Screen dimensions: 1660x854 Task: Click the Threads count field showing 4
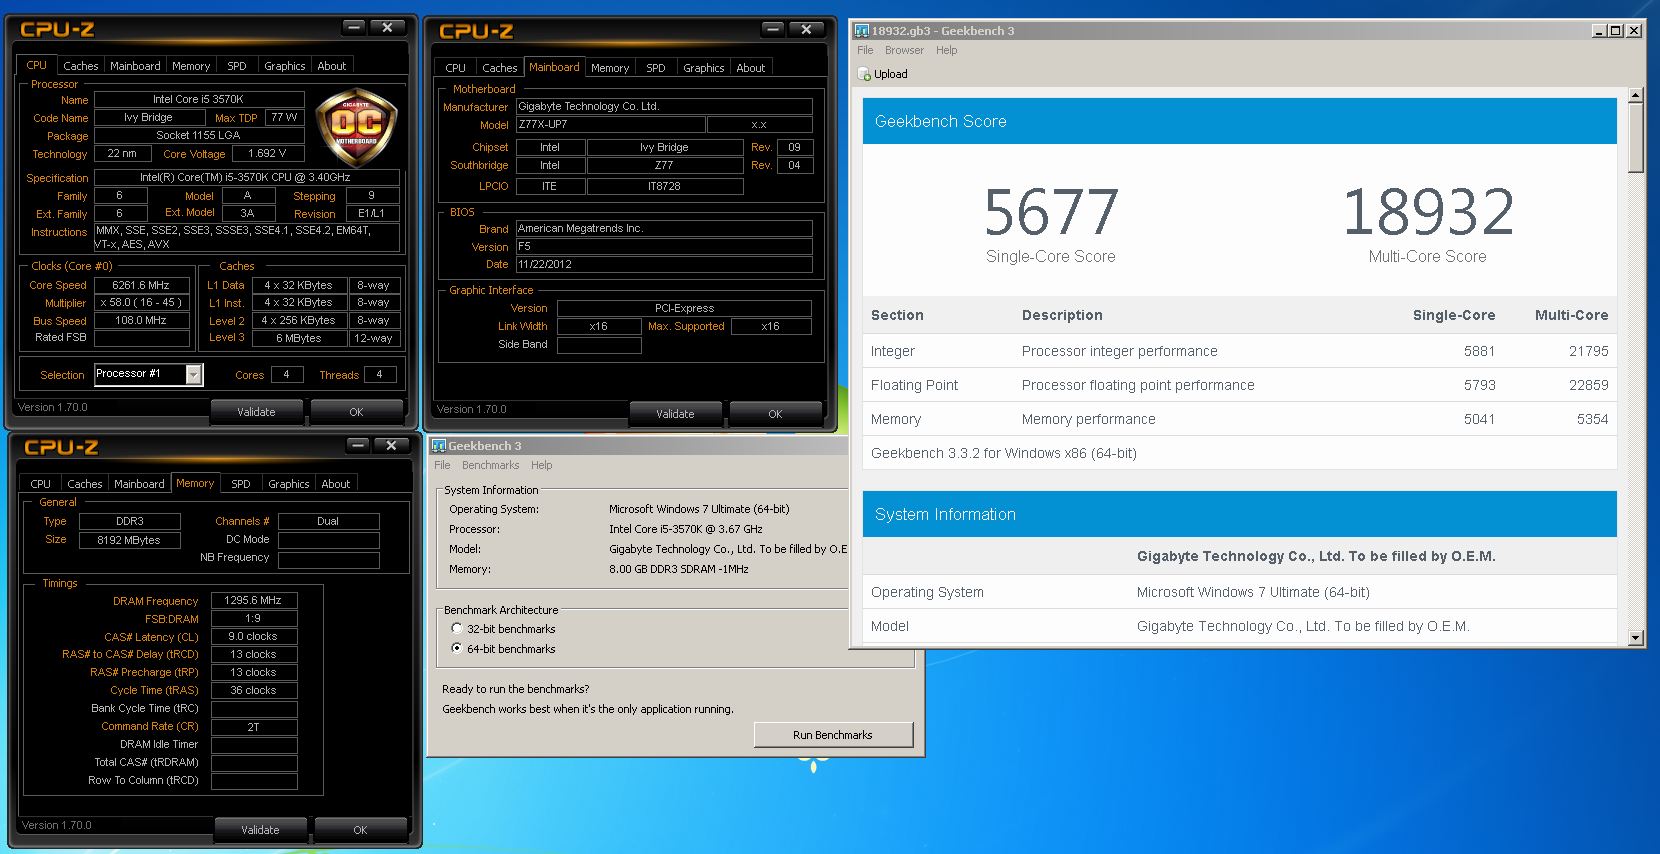coord(379,375)
